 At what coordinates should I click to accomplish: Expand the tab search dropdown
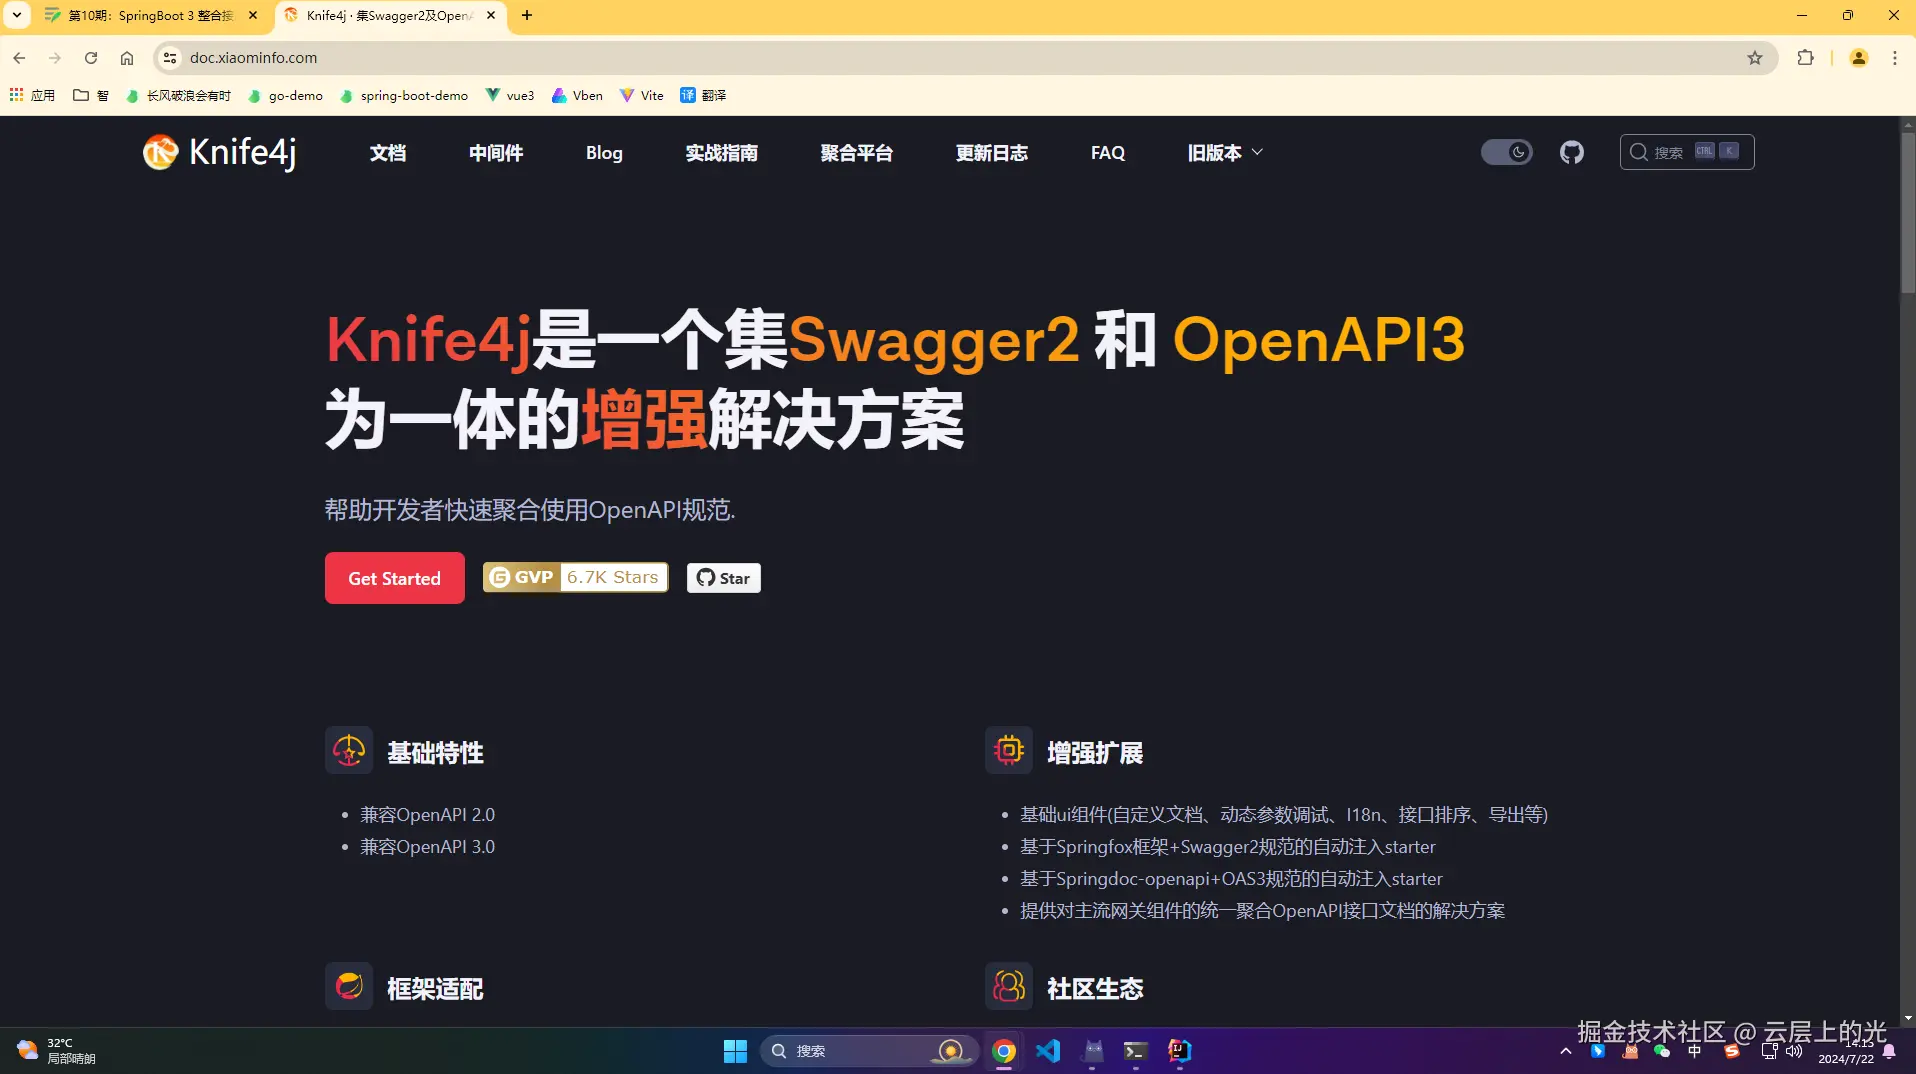tap(17, 15)
